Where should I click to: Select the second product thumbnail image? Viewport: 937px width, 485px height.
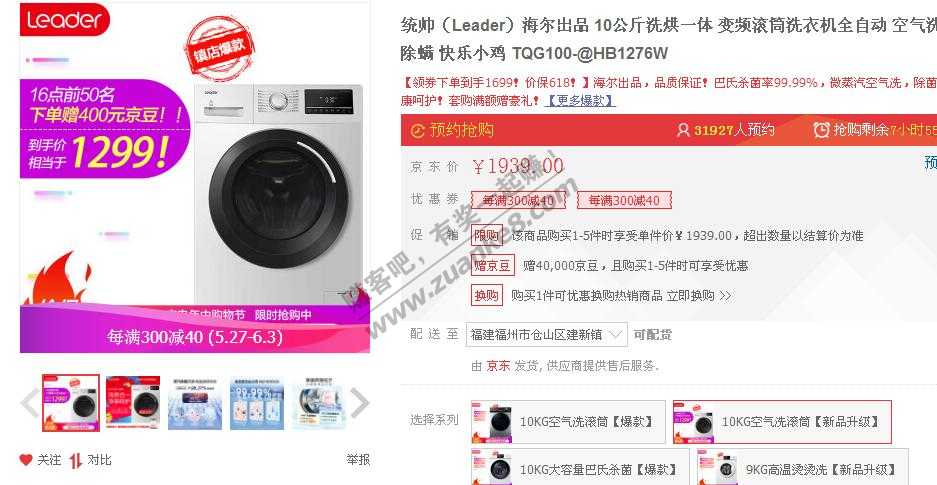click(x=133, y=403)
